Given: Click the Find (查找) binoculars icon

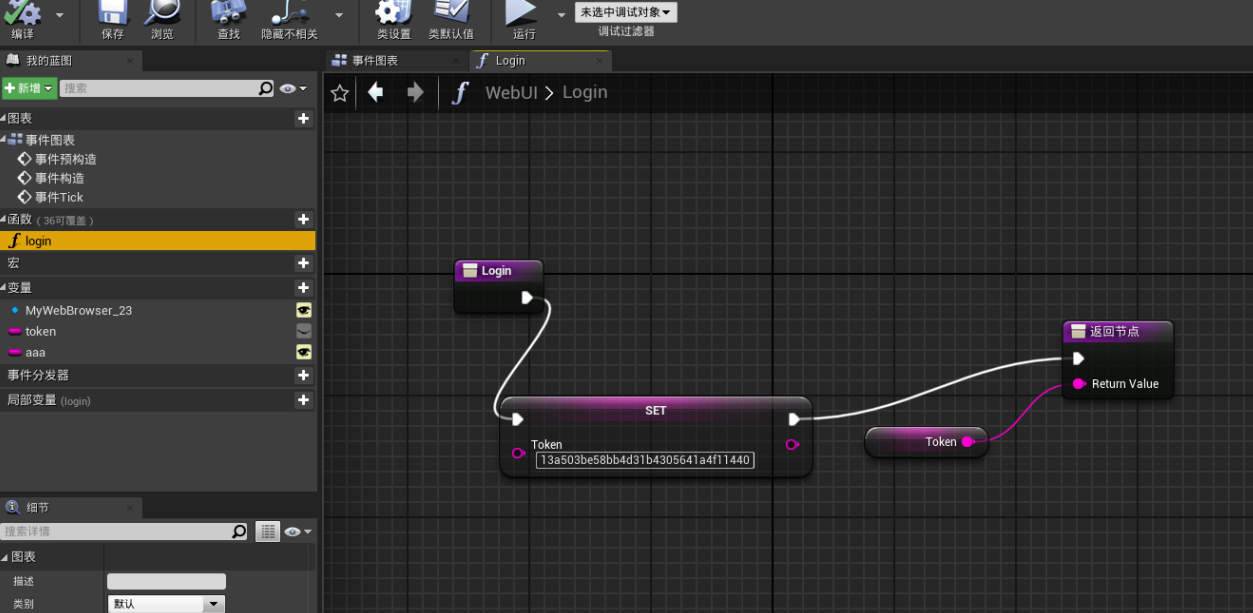Looking at the screenshot, I should [229, 13].
